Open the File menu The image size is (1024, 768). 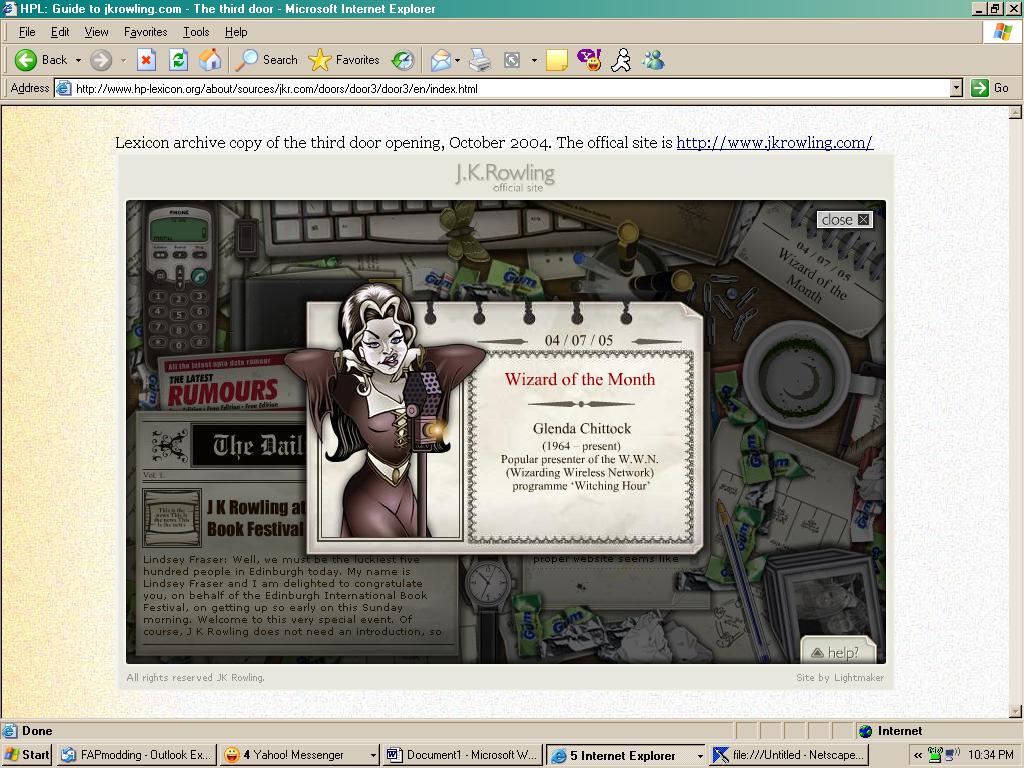coord(27,32)
